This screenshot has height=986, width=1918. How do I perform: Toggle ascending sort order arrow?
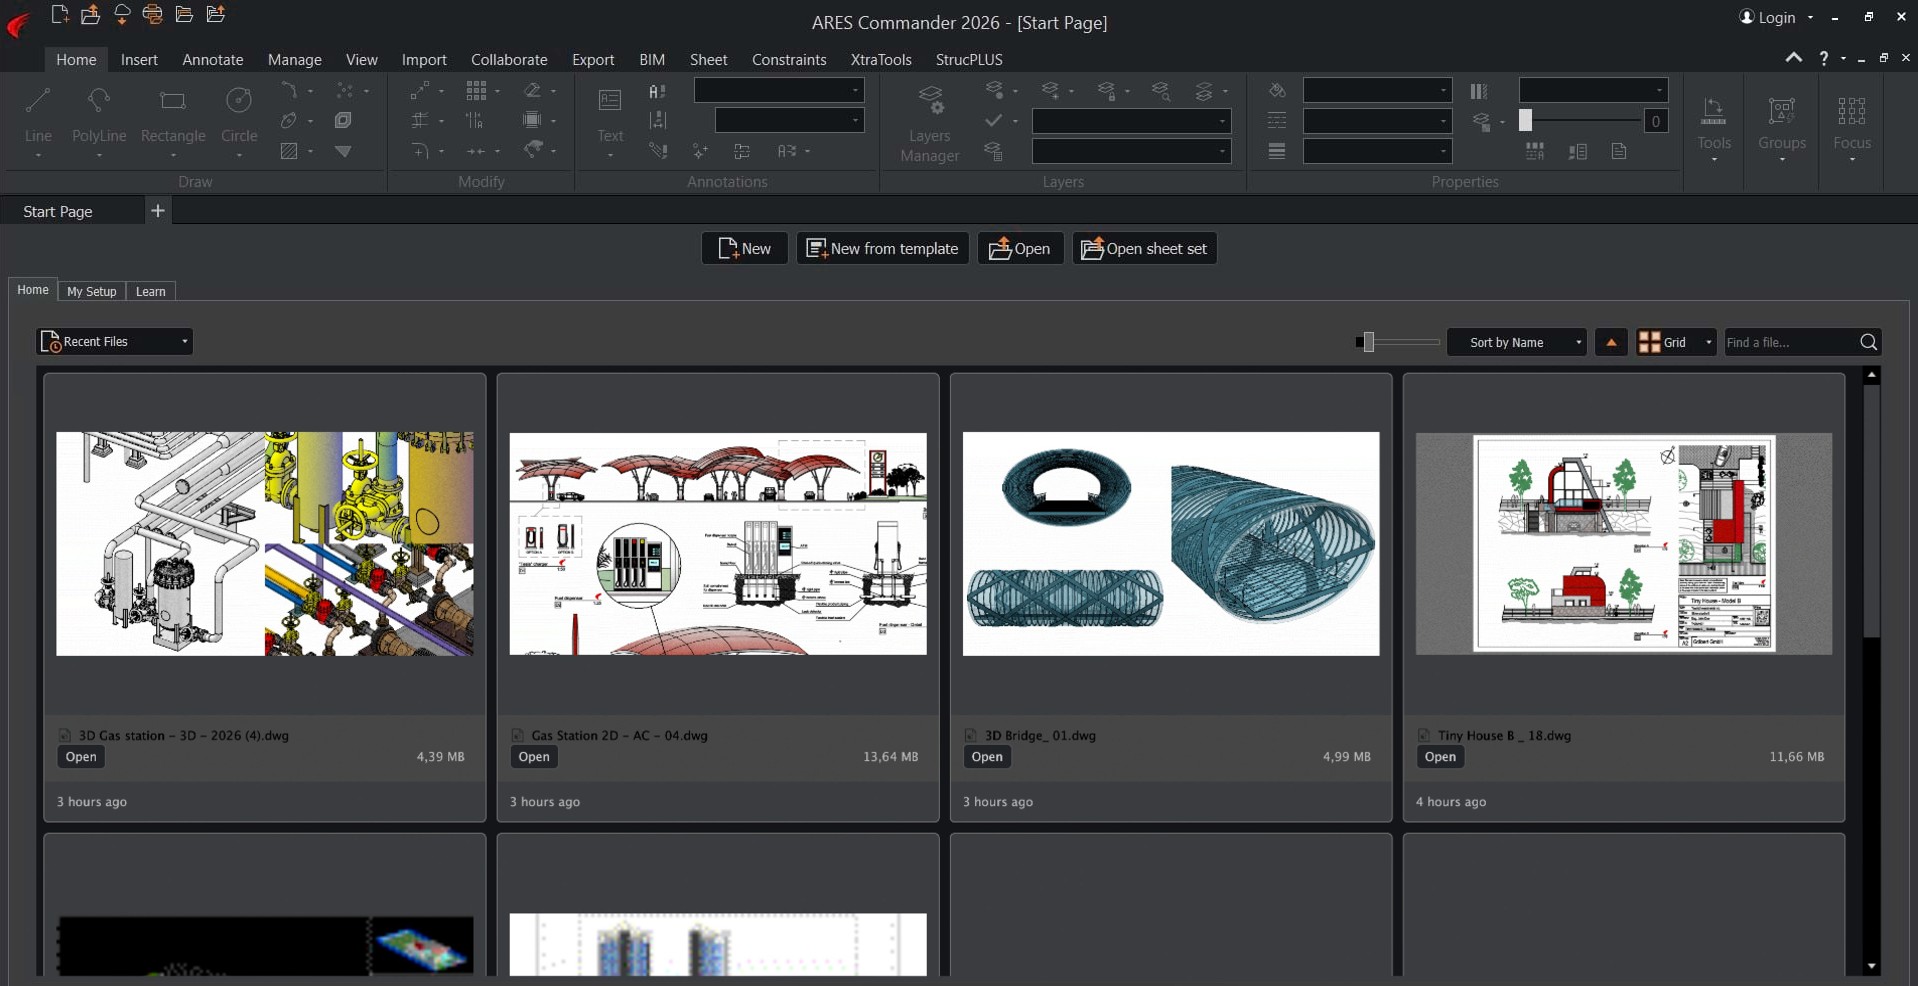(1611, 342)
